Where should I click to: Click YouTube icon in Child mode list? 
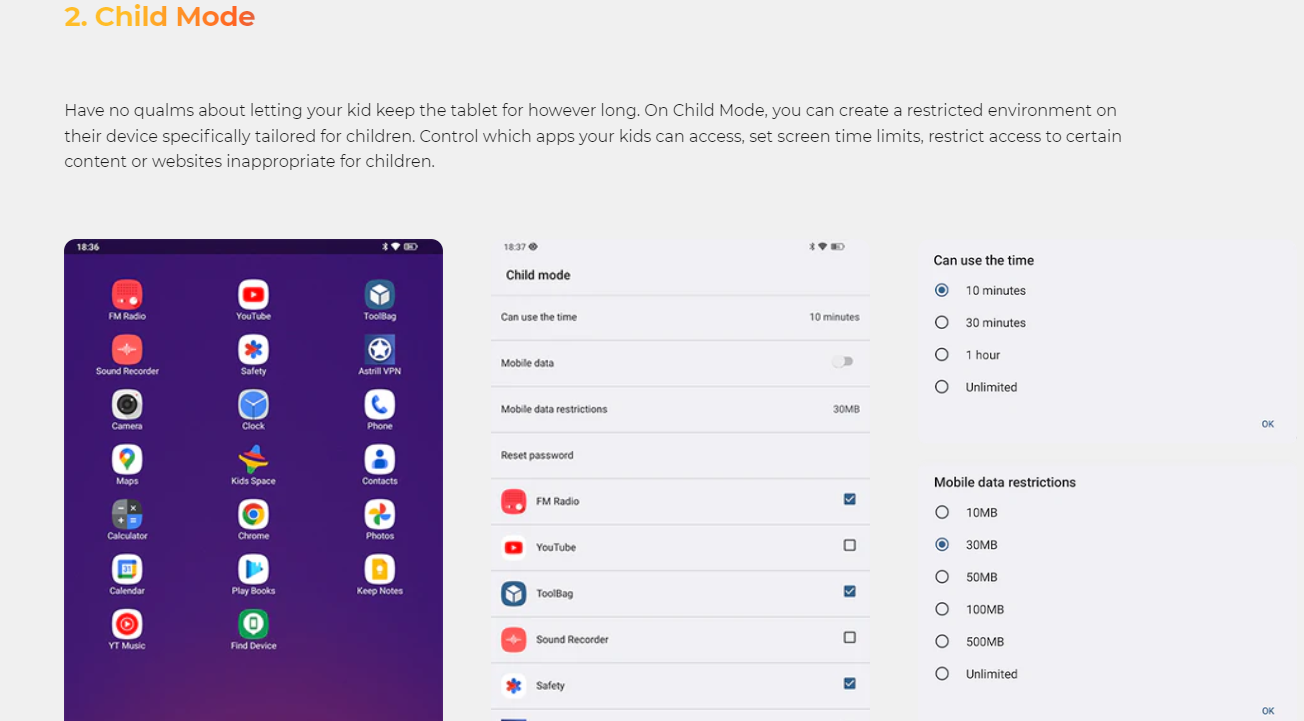[x=514, y=548]
